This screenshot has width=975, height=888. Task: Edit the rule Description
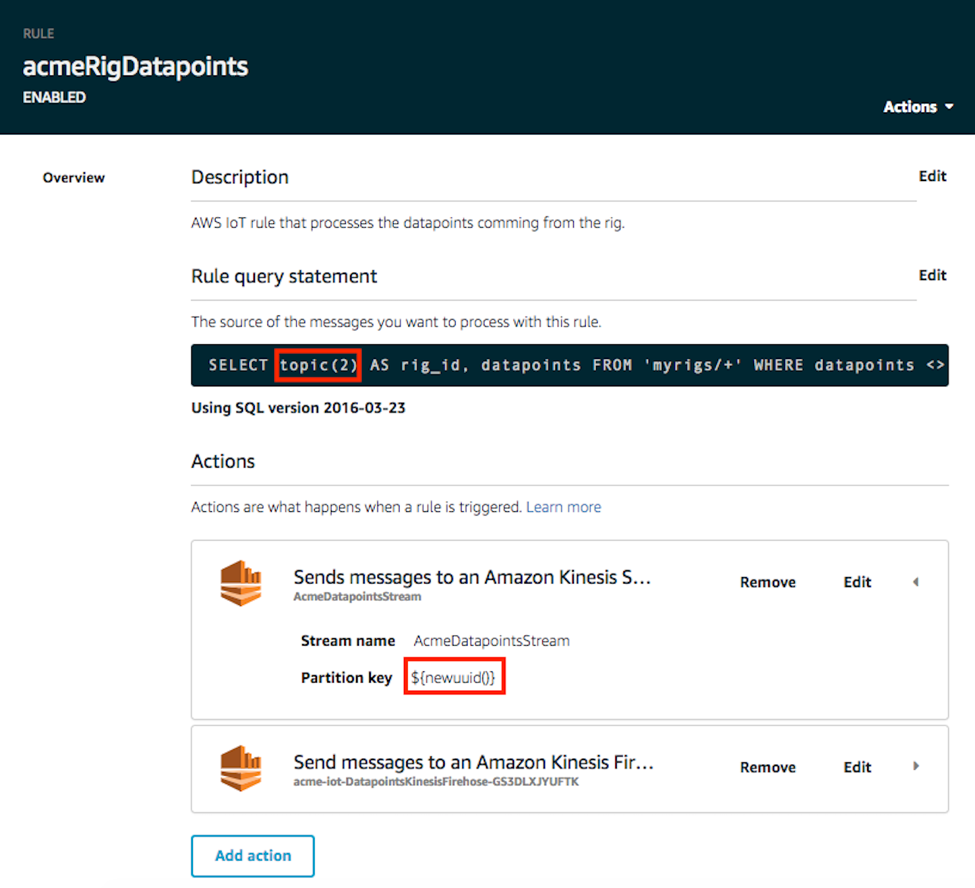click(932, 177)
